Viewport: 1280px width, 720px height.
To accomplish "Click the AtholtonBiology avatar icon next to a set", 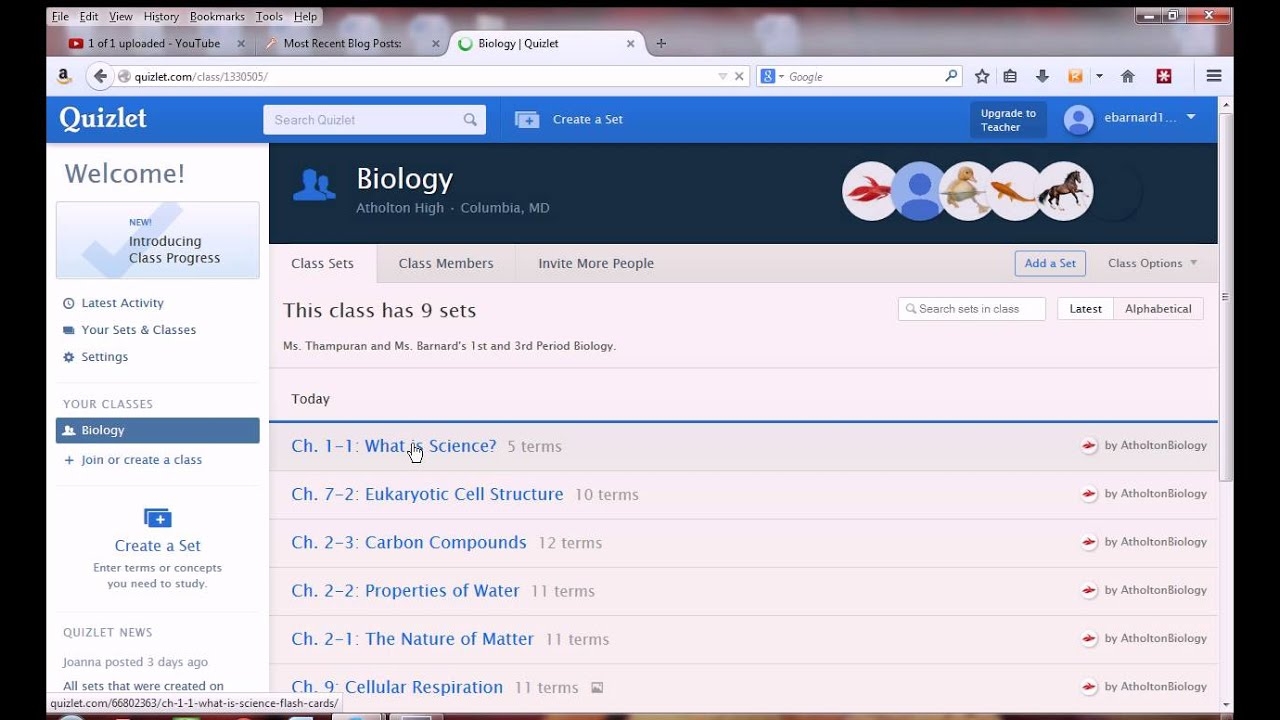I will [1090, 445].
